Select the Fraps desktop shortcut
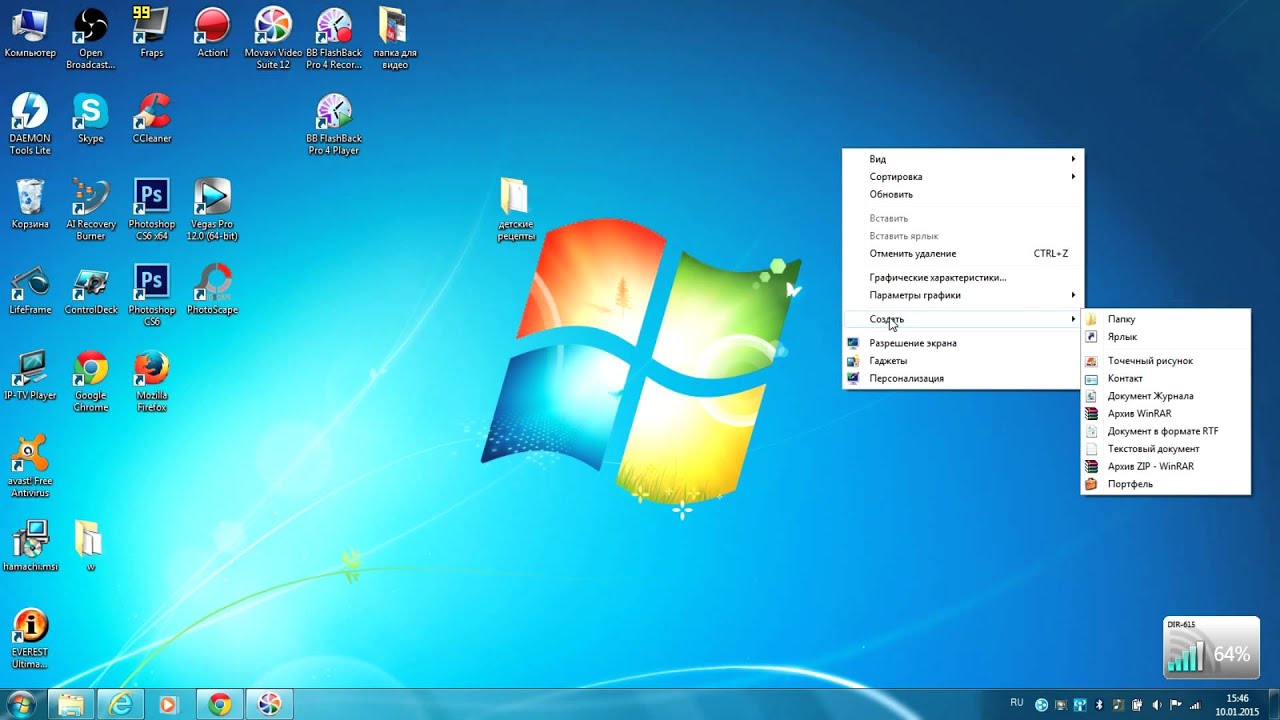 pos(152,33)
